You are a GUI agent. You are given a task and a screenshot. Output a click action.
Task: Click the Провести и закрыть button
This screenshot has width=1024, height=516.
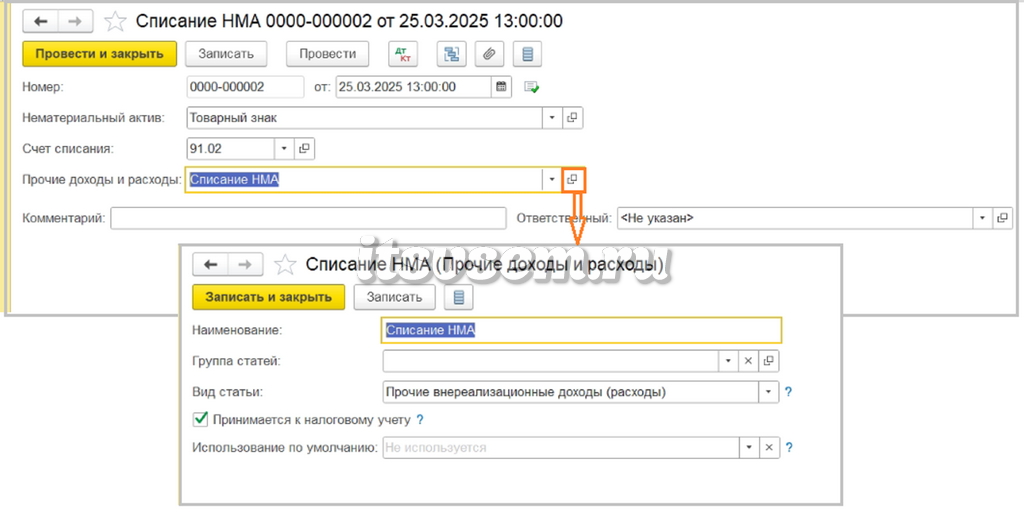click(x=99, y=54)
